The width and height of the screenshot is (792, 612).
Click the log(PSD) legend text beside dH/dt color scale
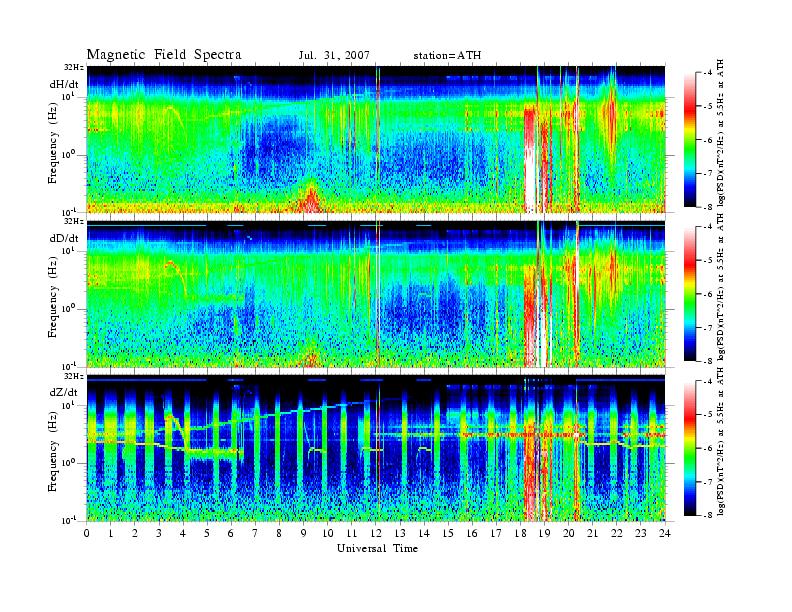(x=721, y=133)
